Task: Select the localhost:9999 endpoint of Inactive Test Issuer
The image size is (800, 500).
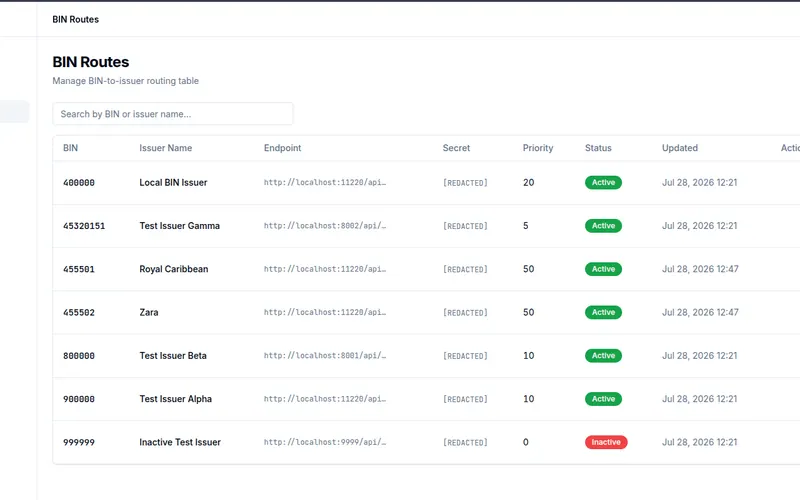Action: pyautogui.click(x=325, y=443)
